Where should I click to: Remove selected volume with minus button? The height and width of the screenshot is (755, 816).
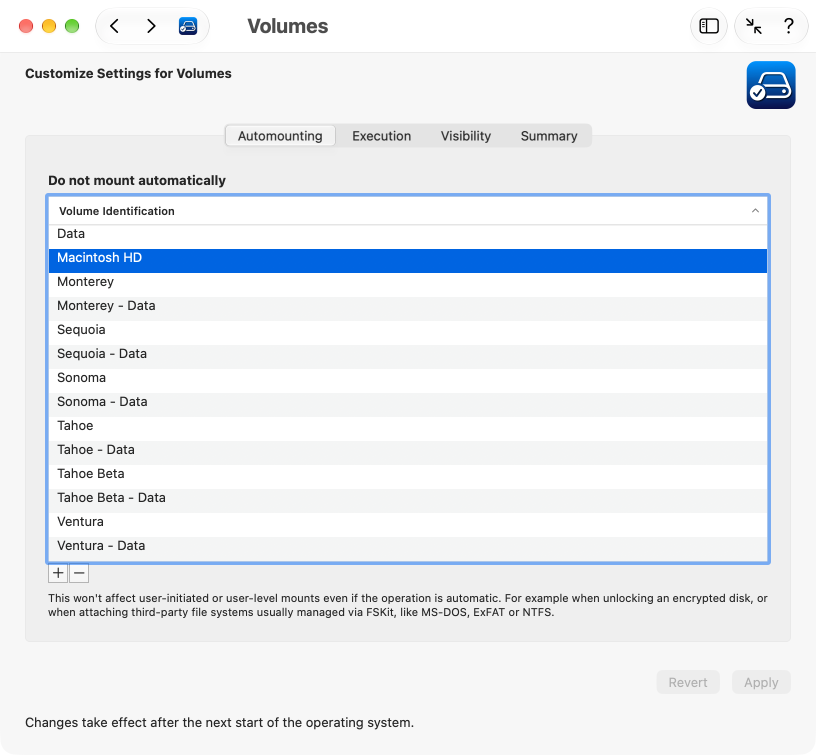79,573
